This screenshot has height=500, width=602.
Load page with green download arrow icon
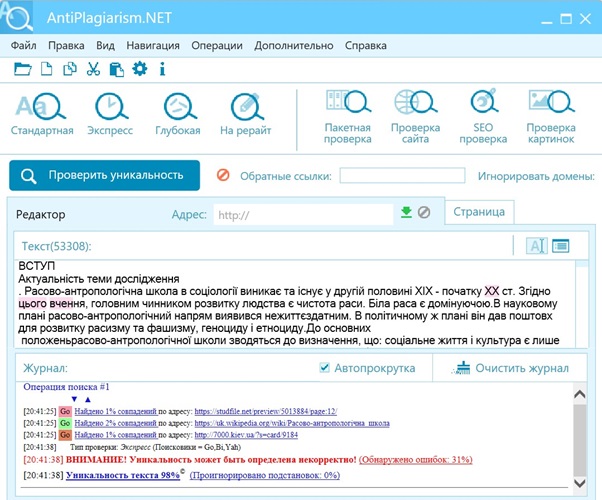(x=406, y=212)
